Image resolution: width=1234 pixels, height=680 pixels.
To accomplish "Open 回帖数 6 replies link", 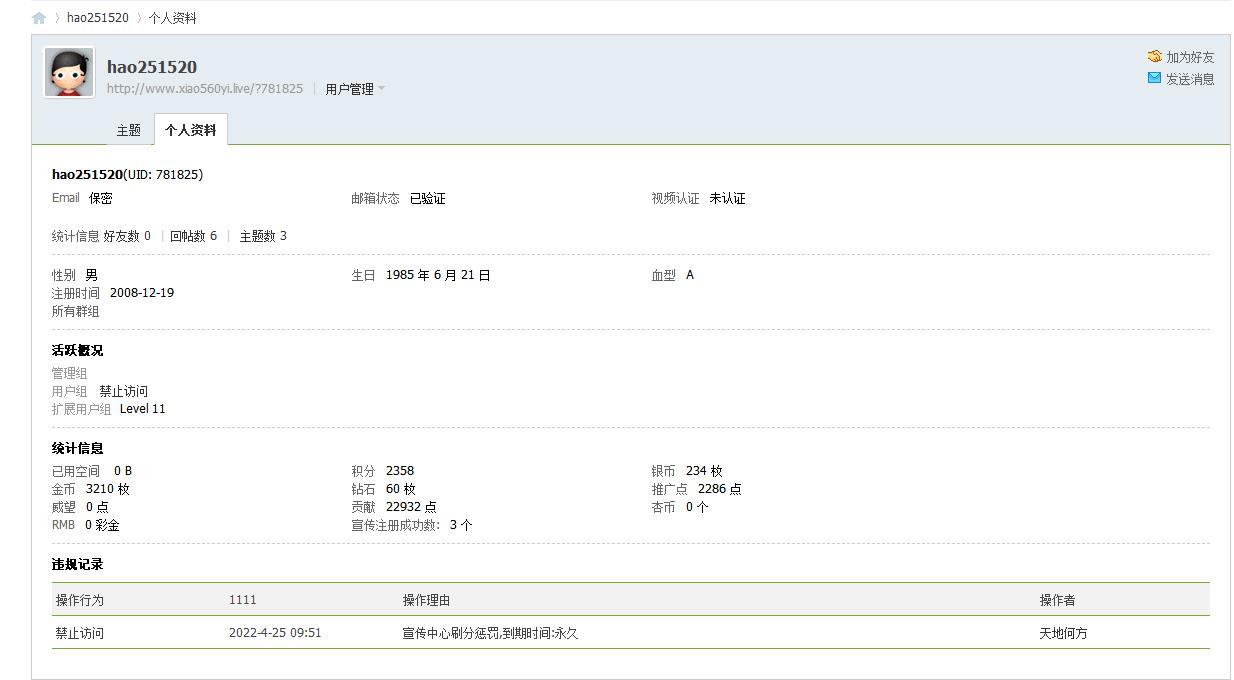I will pos(193,236).
